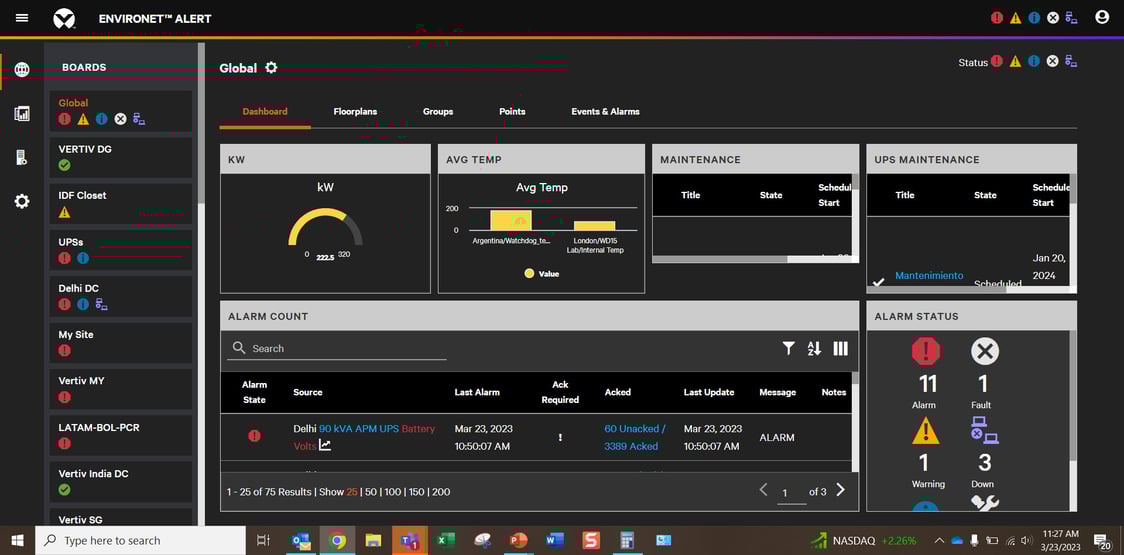Show 50 results per page

[x=368, y=492]
